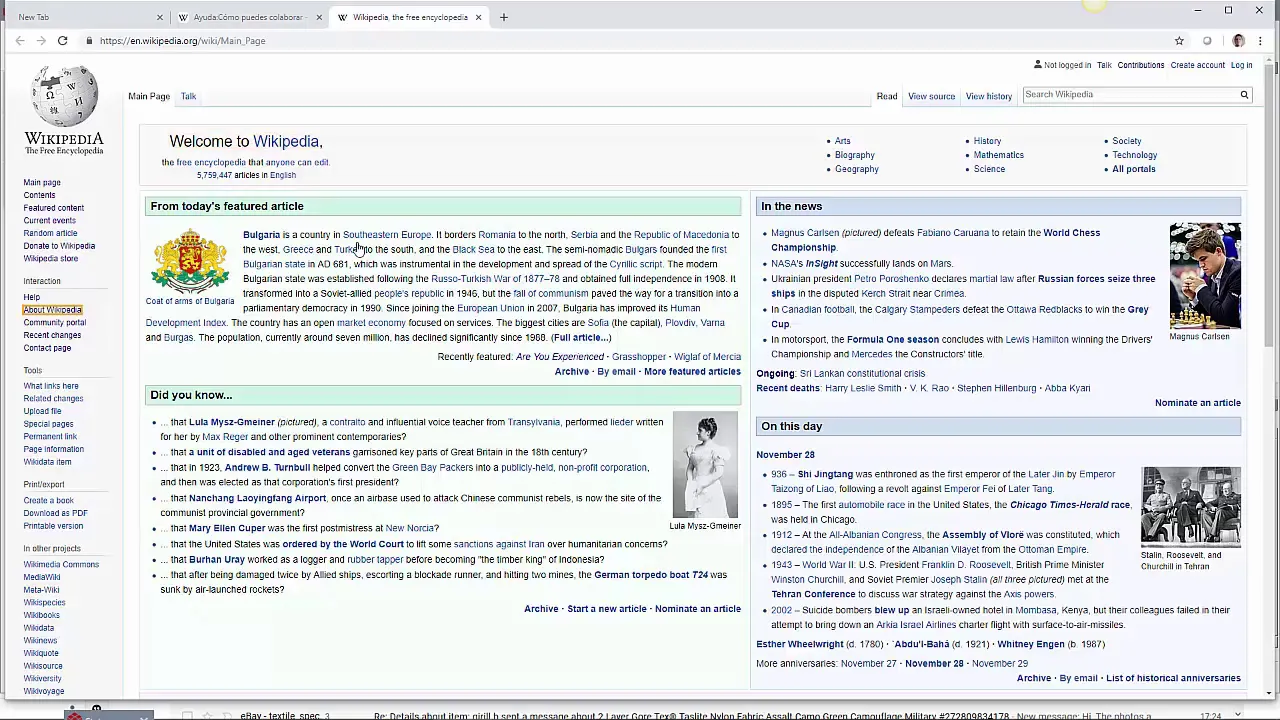Open the Printable version link
This screenshot has width=1280, height=720.
pyautogui.click(x=53, y=526)
